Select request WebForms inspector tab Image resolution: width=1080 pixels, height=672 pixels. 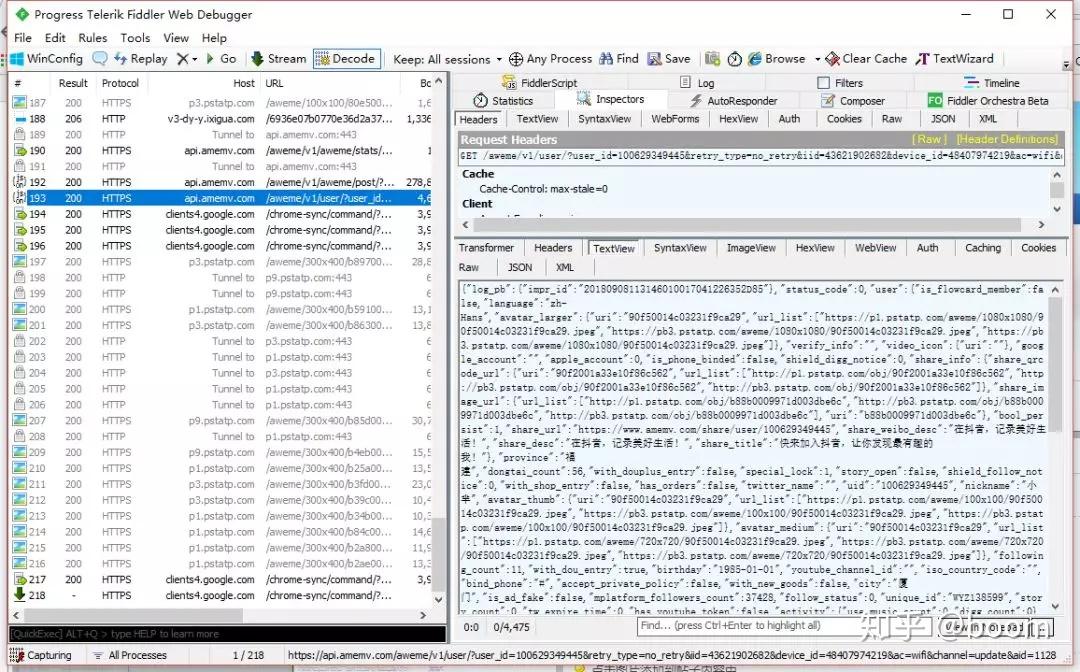pos(675,119)
